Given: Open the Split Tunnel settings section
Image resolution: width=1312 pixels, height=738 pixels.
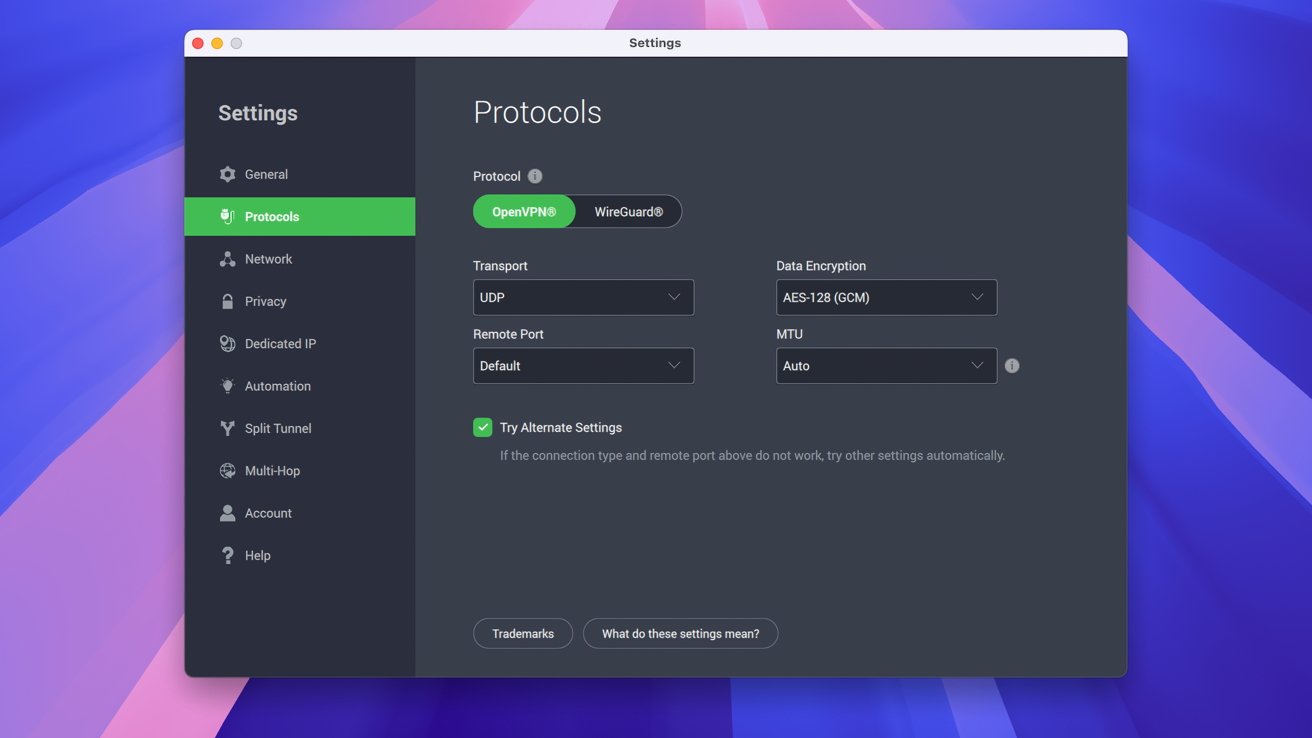Looking at the screenshot, I should tap(300, 428).
